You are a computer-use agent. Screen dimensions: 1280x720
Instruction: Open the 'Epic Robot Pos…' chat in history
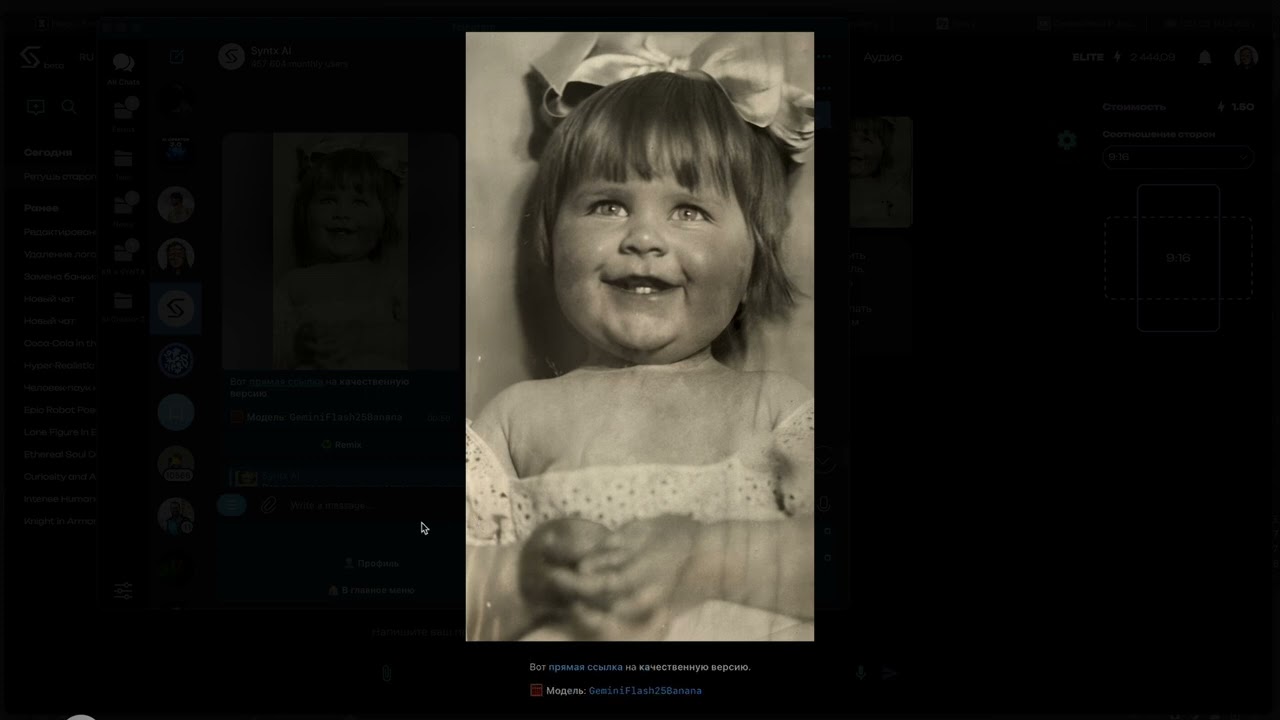pyautogui.click(x=60, y=410)
